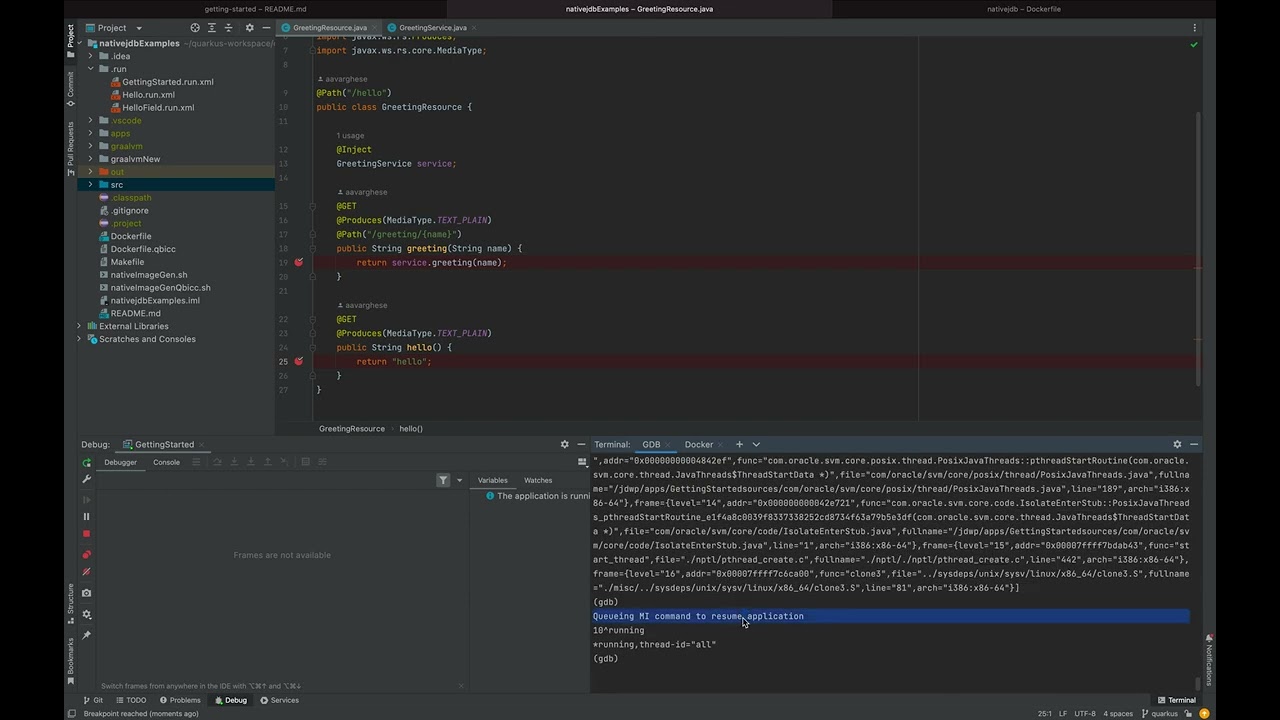
Task: Open Structure side panel
Action: tap(70, 603)
